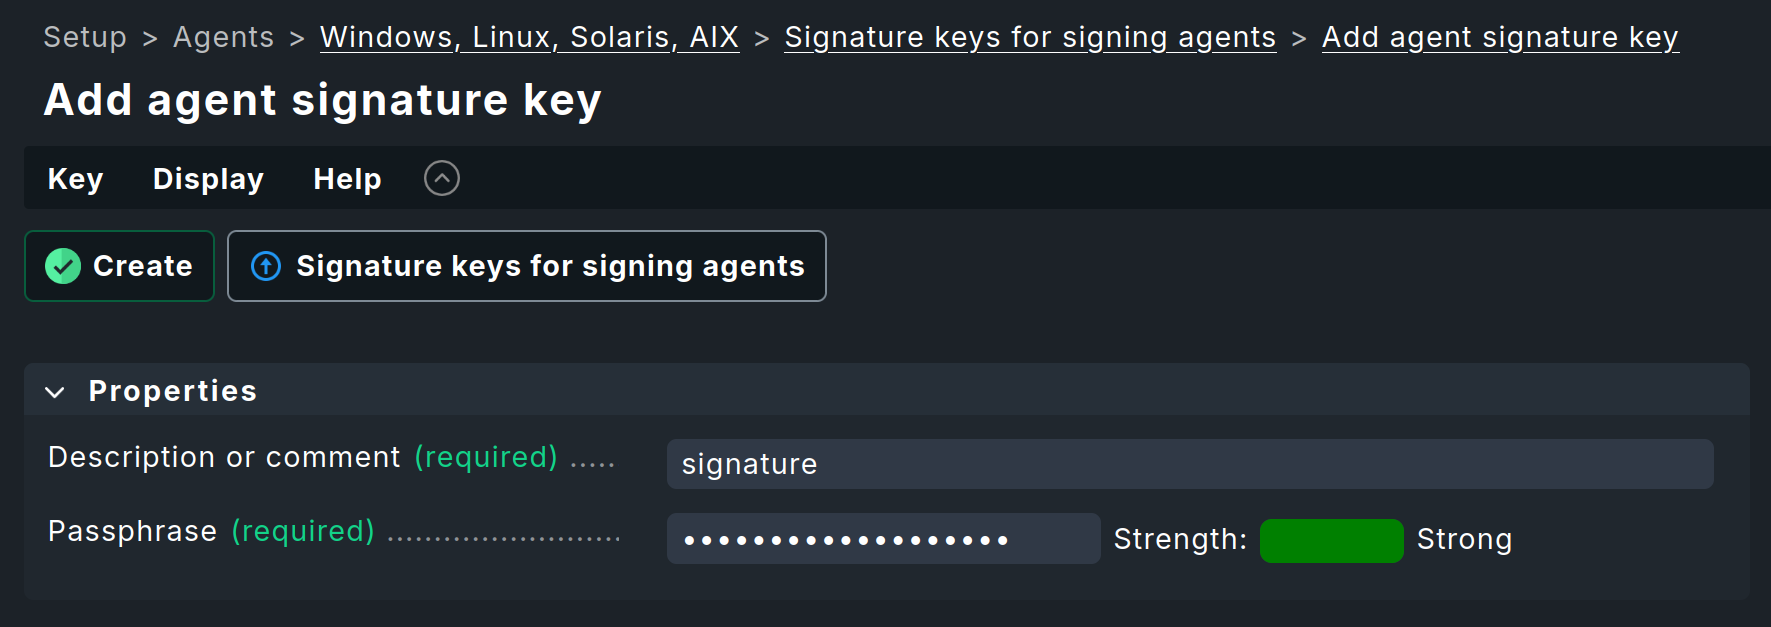Click the Properties section header title
The image size is (1771, 627).
pos(172,391)
